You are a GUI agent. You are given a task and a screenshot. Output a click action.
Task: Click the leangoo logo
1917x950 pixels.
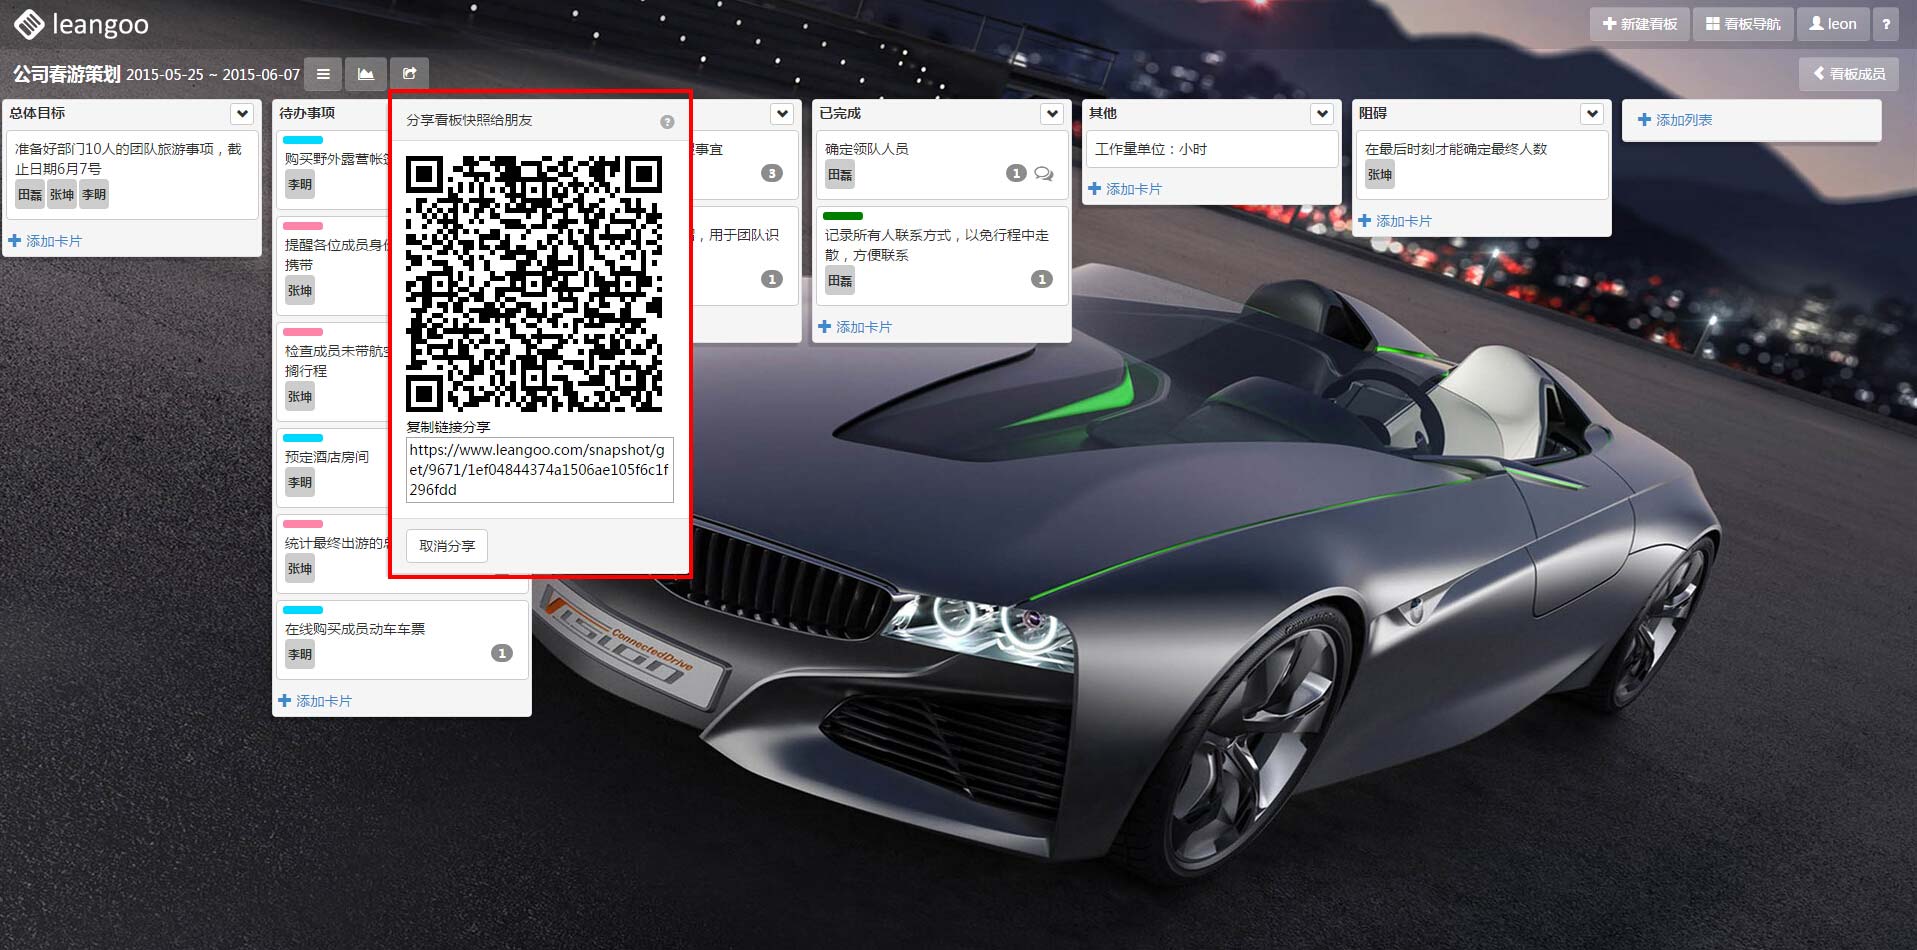point(81,24)
